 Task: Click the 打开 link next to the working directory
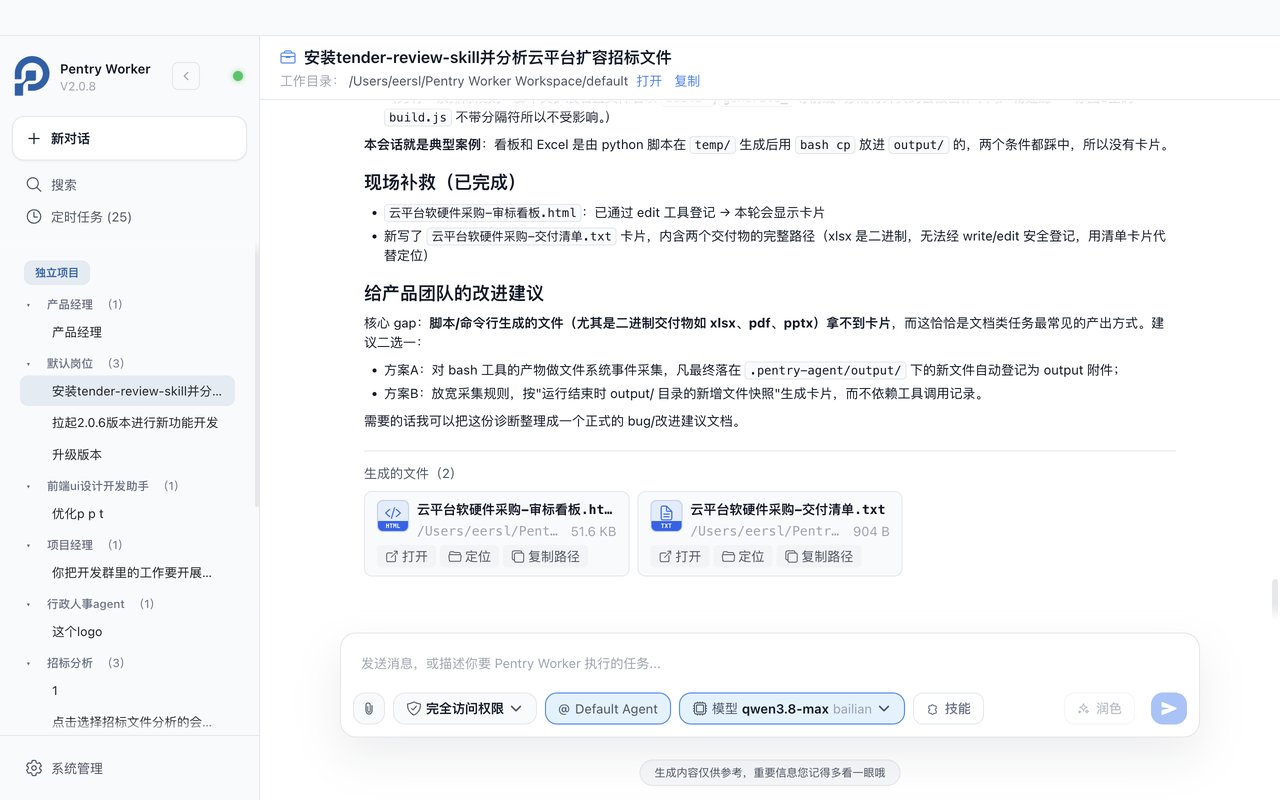click(x=649, y=81)
